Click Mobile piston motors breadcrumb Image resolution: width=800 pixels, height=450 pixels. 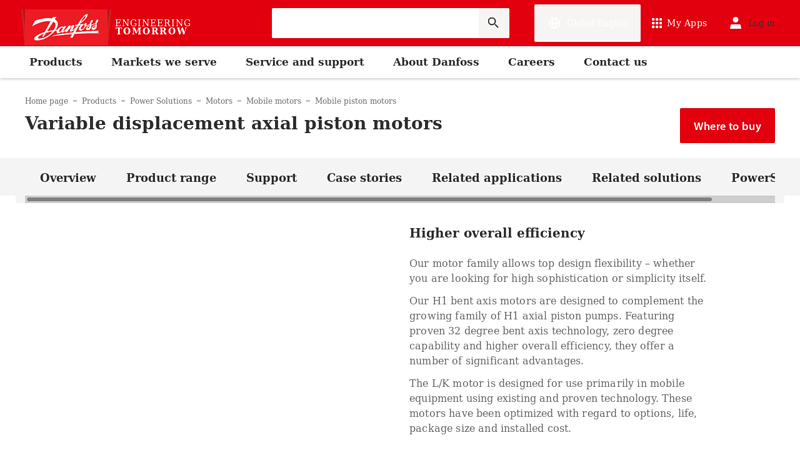pos(356,101)
